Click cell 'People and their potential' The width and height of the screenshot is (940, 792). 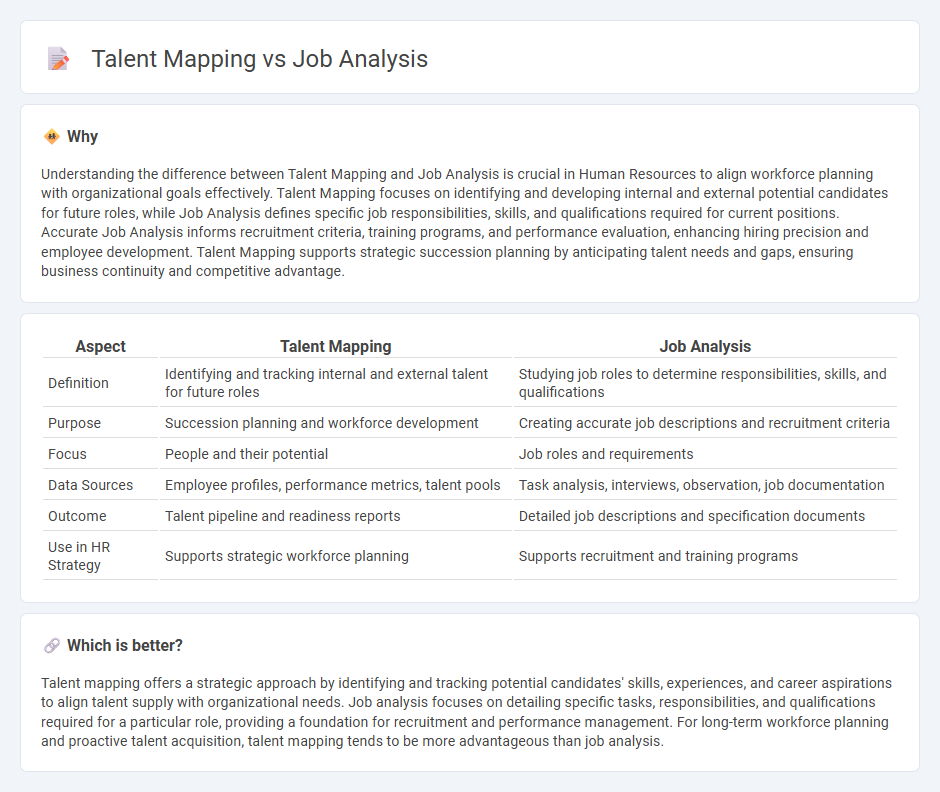point(336,454)
